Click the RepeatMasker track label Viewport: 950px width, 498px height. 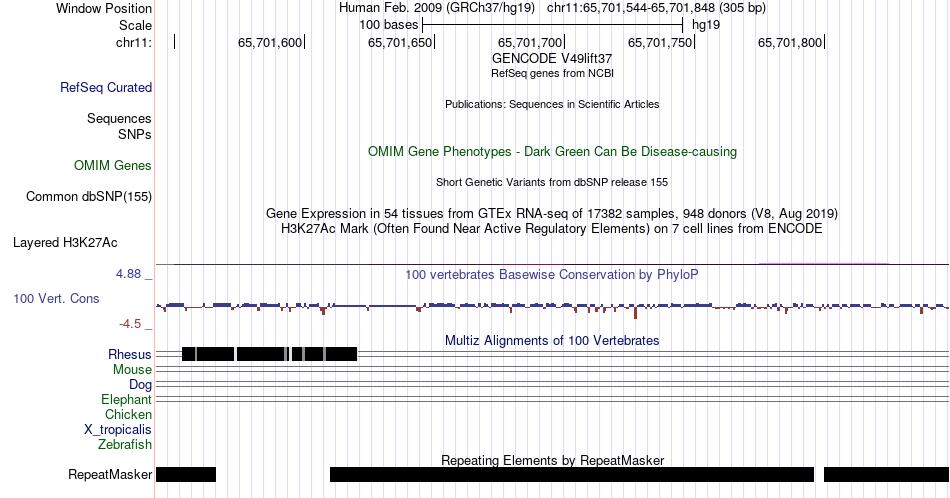(110, 474)
